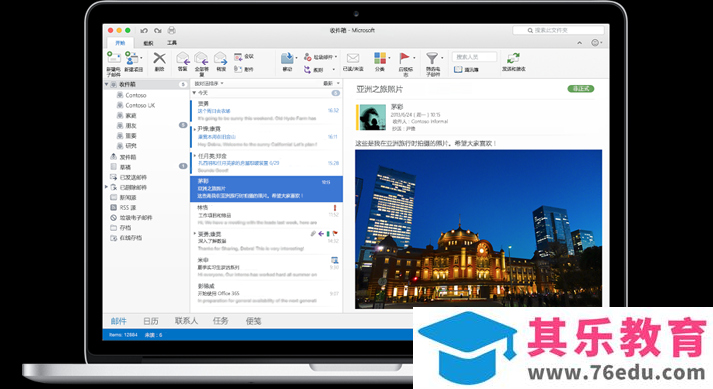The height and width of the screenshot is (389, 713).
Task: Switch to the 组织 ribbon tab
Action: tap(148, 43)
